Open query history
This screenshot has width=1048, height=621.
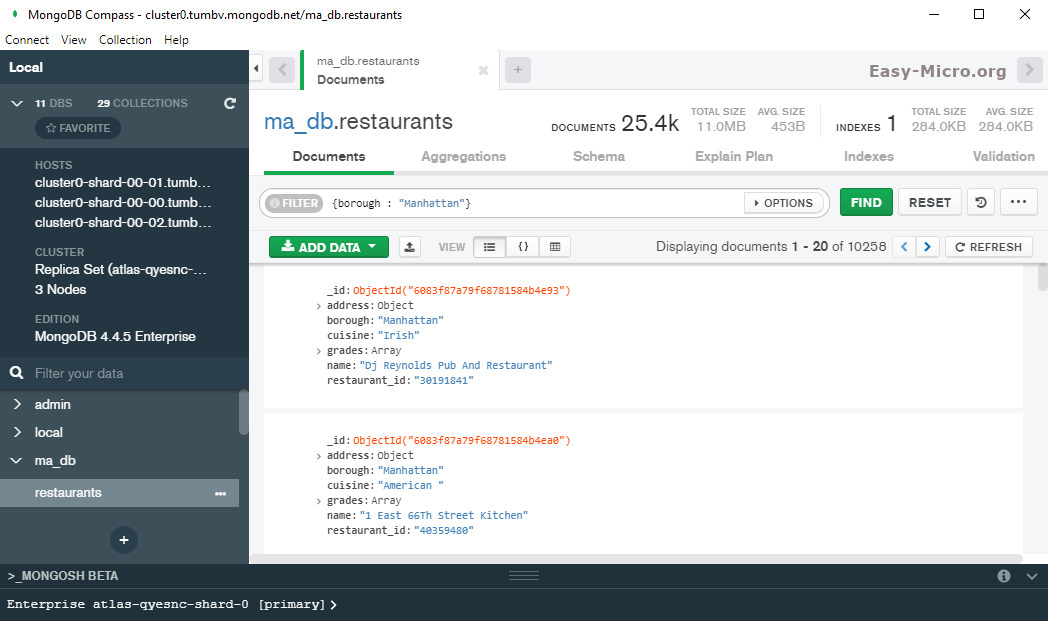pyautogui.click(x=980, y=203)
